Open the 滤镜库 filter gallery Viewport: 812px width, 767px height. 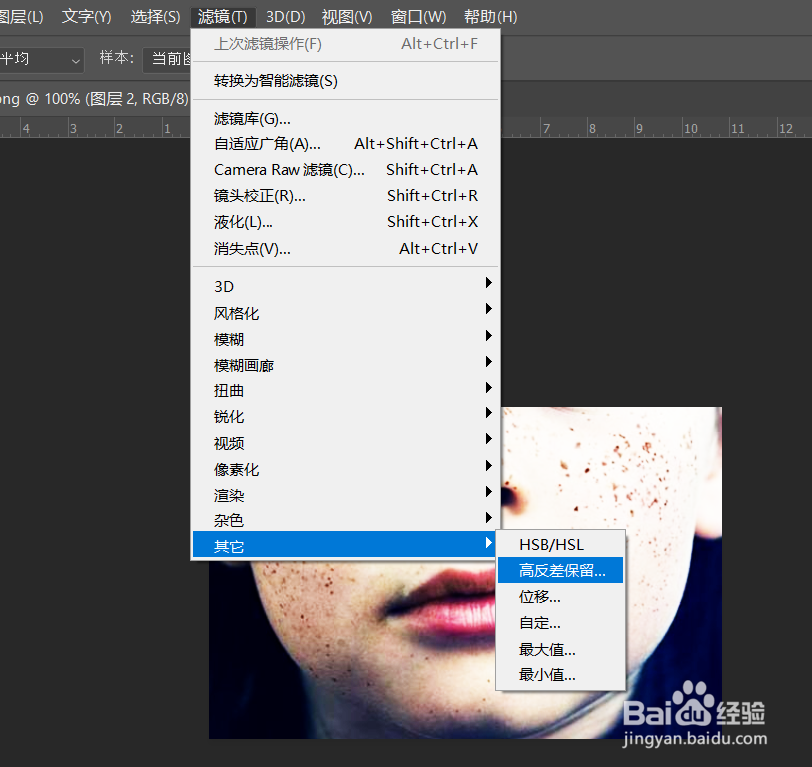click(x=249, y=118)
